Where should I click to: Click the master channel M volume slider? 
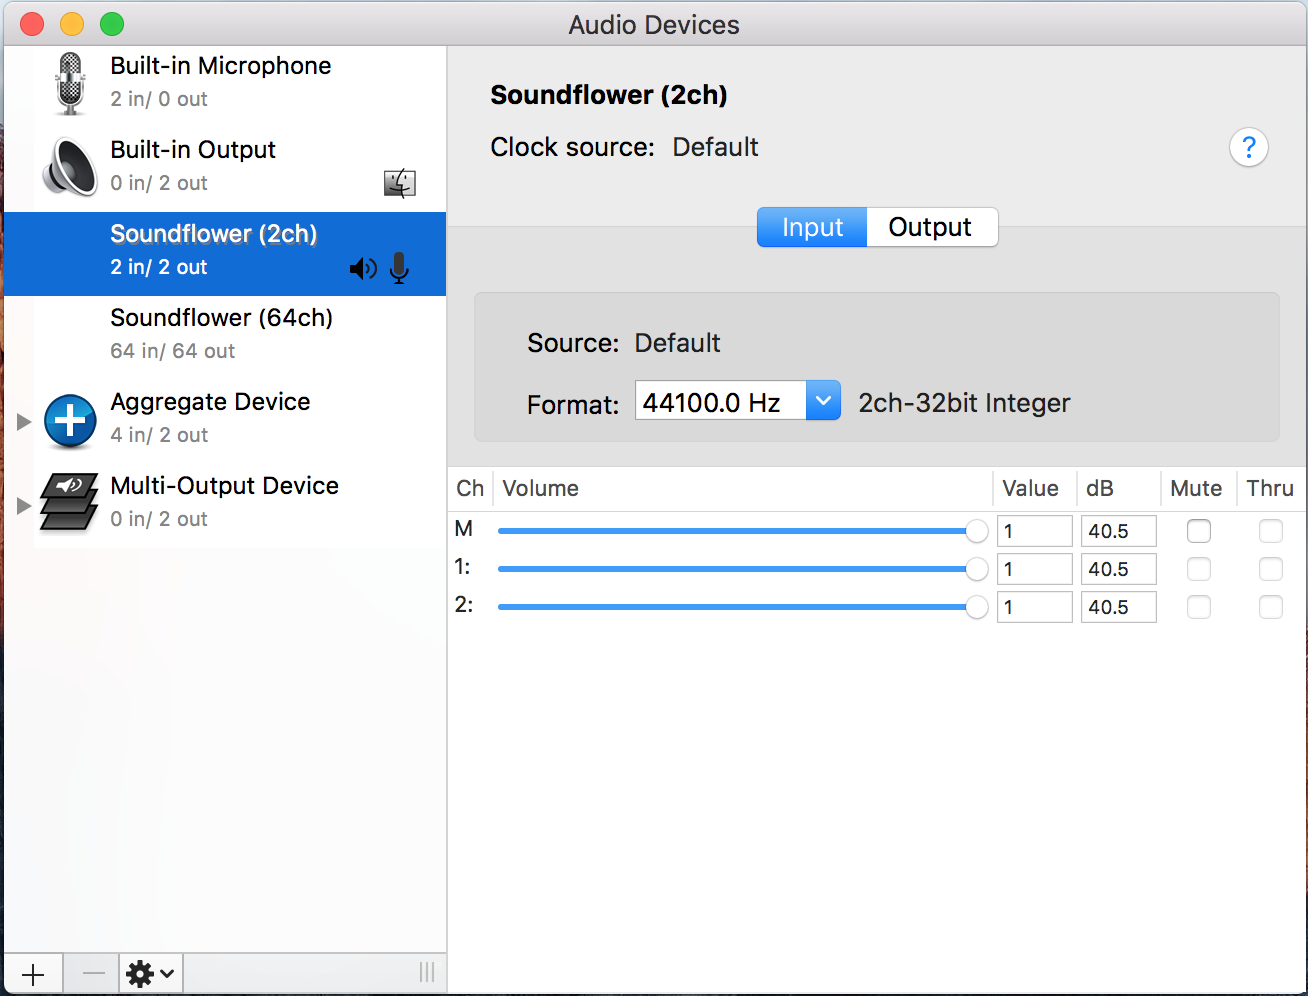coord(742,531)
